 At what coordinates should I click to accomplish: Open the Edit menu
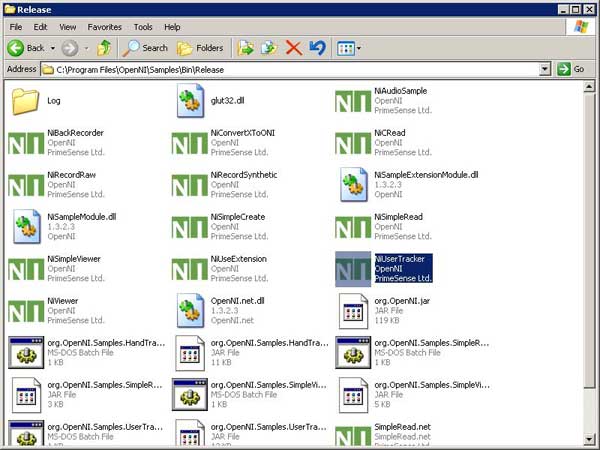point(40,27)
